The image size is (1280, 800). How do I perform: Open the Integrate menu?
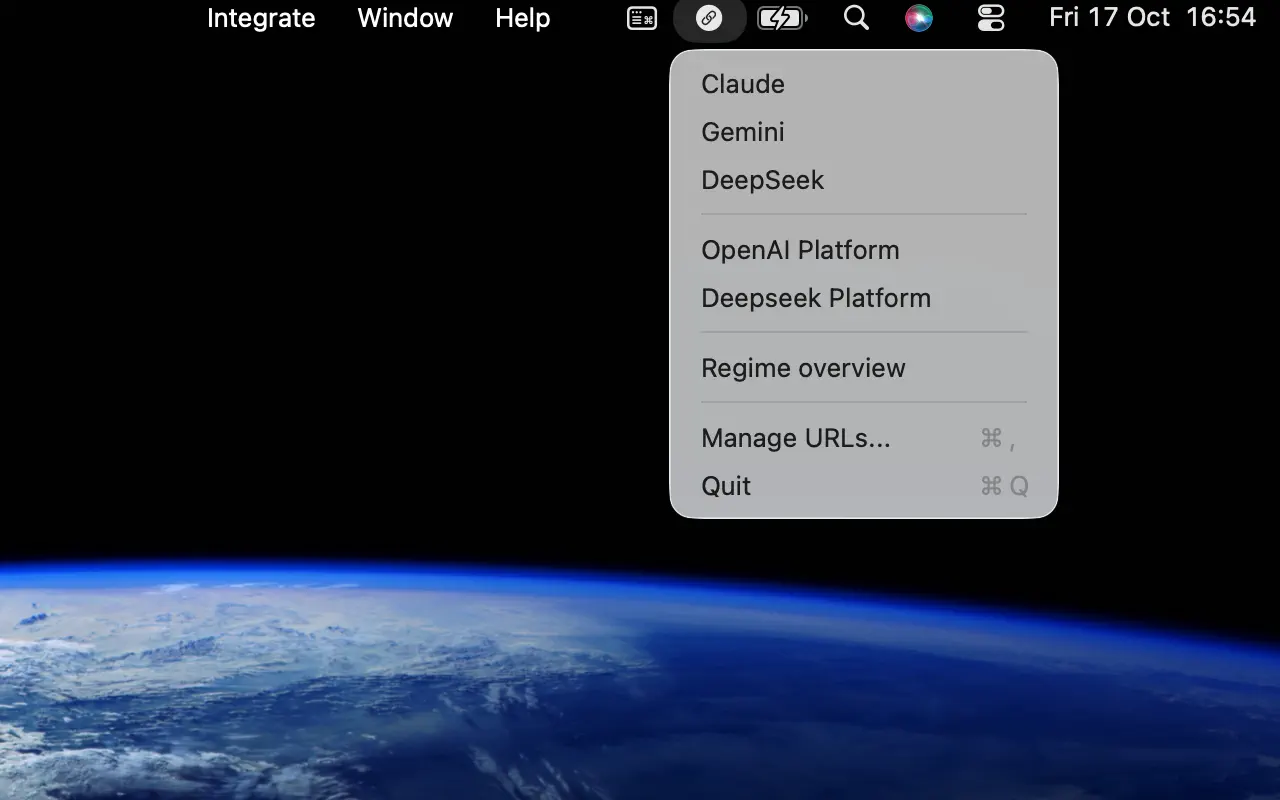tap(261, 18)
